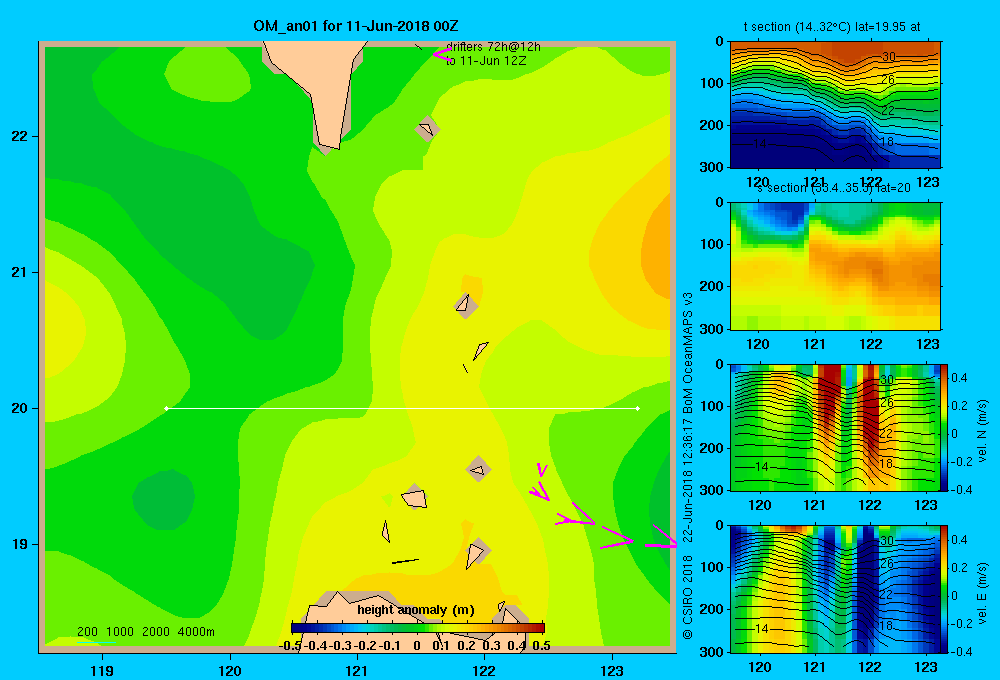Viewport: 1000px width, 680px height.
Task: Click the title OM_an01 for 11-Jun-2018 00Z
Action: click(x=355, y=26)
